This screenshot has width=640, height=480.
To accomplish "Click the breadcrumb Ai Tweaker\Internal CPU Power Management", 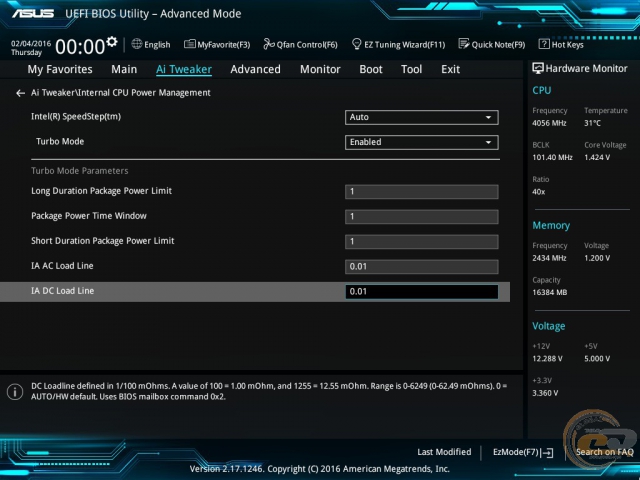I will 121,93.
